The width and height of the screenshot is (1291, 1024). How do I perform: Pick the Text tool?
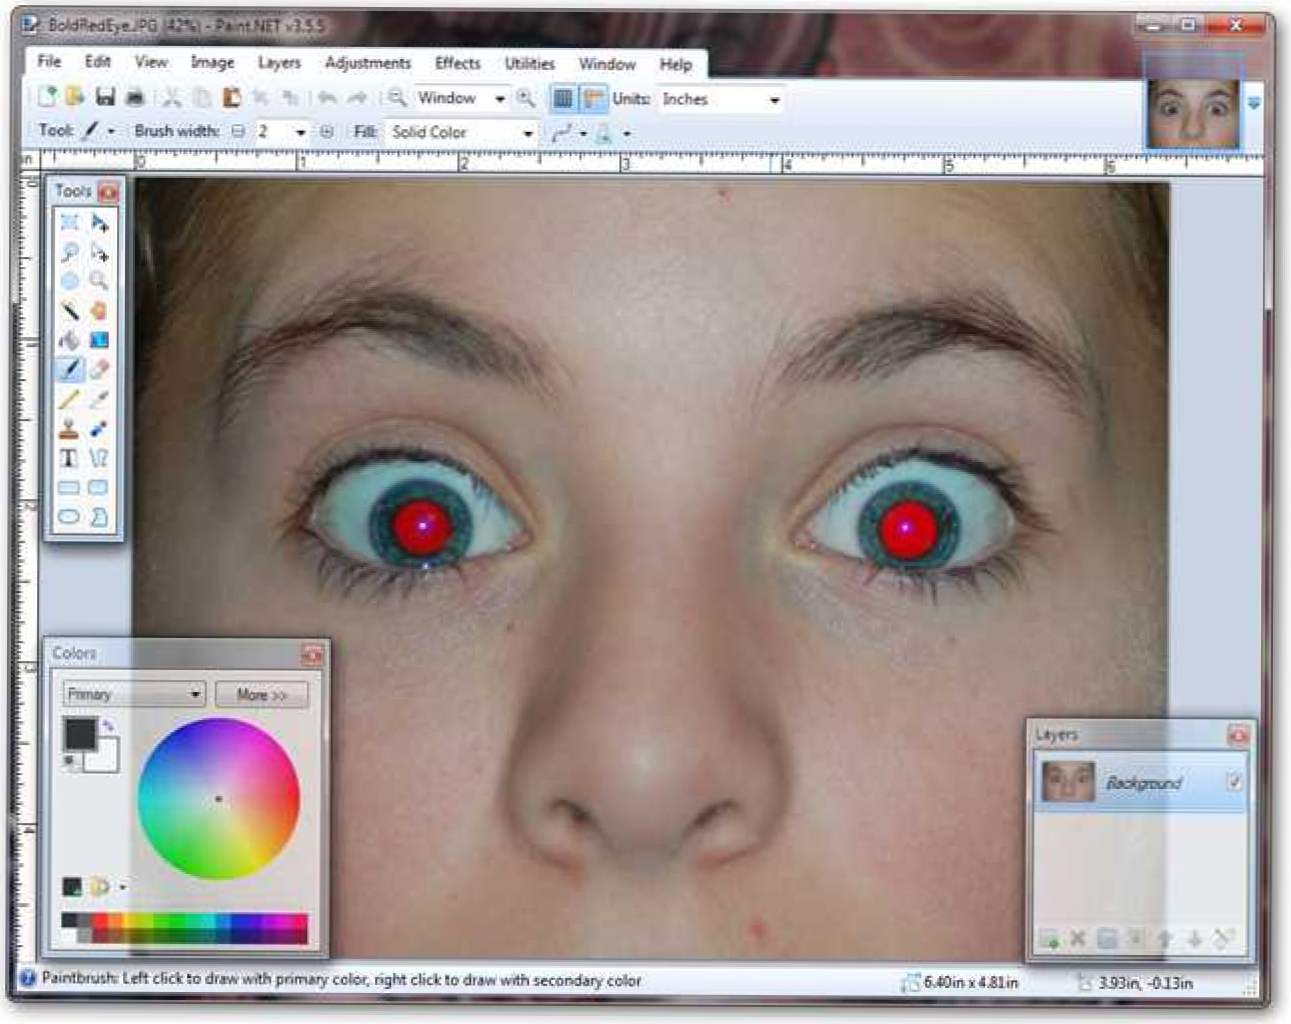pyautogui.click(x=69, y=458)
